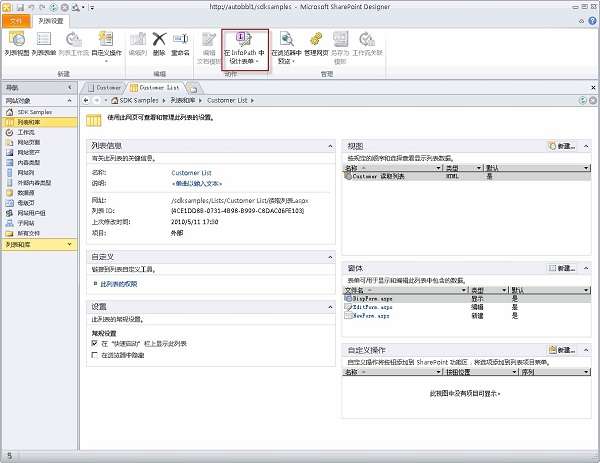Click the 新建 button in 窗体 panel
This screenshot has height=463, width=600.
(x=561, y=268)
